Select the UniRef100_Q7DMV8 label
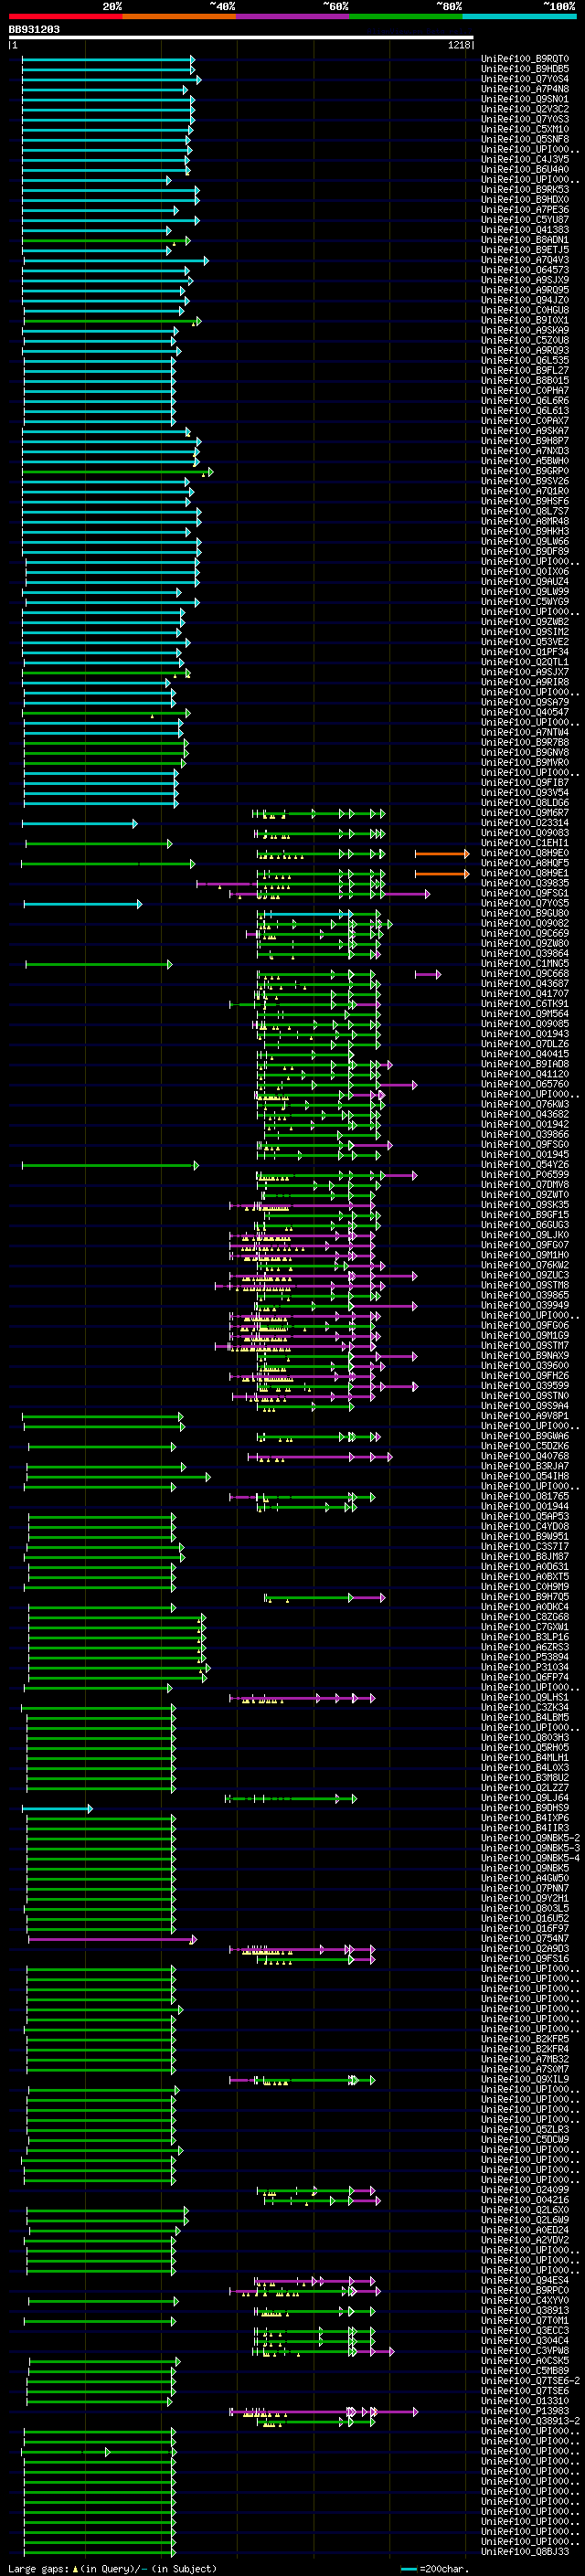585x2576 pixels. (525, 1185)
